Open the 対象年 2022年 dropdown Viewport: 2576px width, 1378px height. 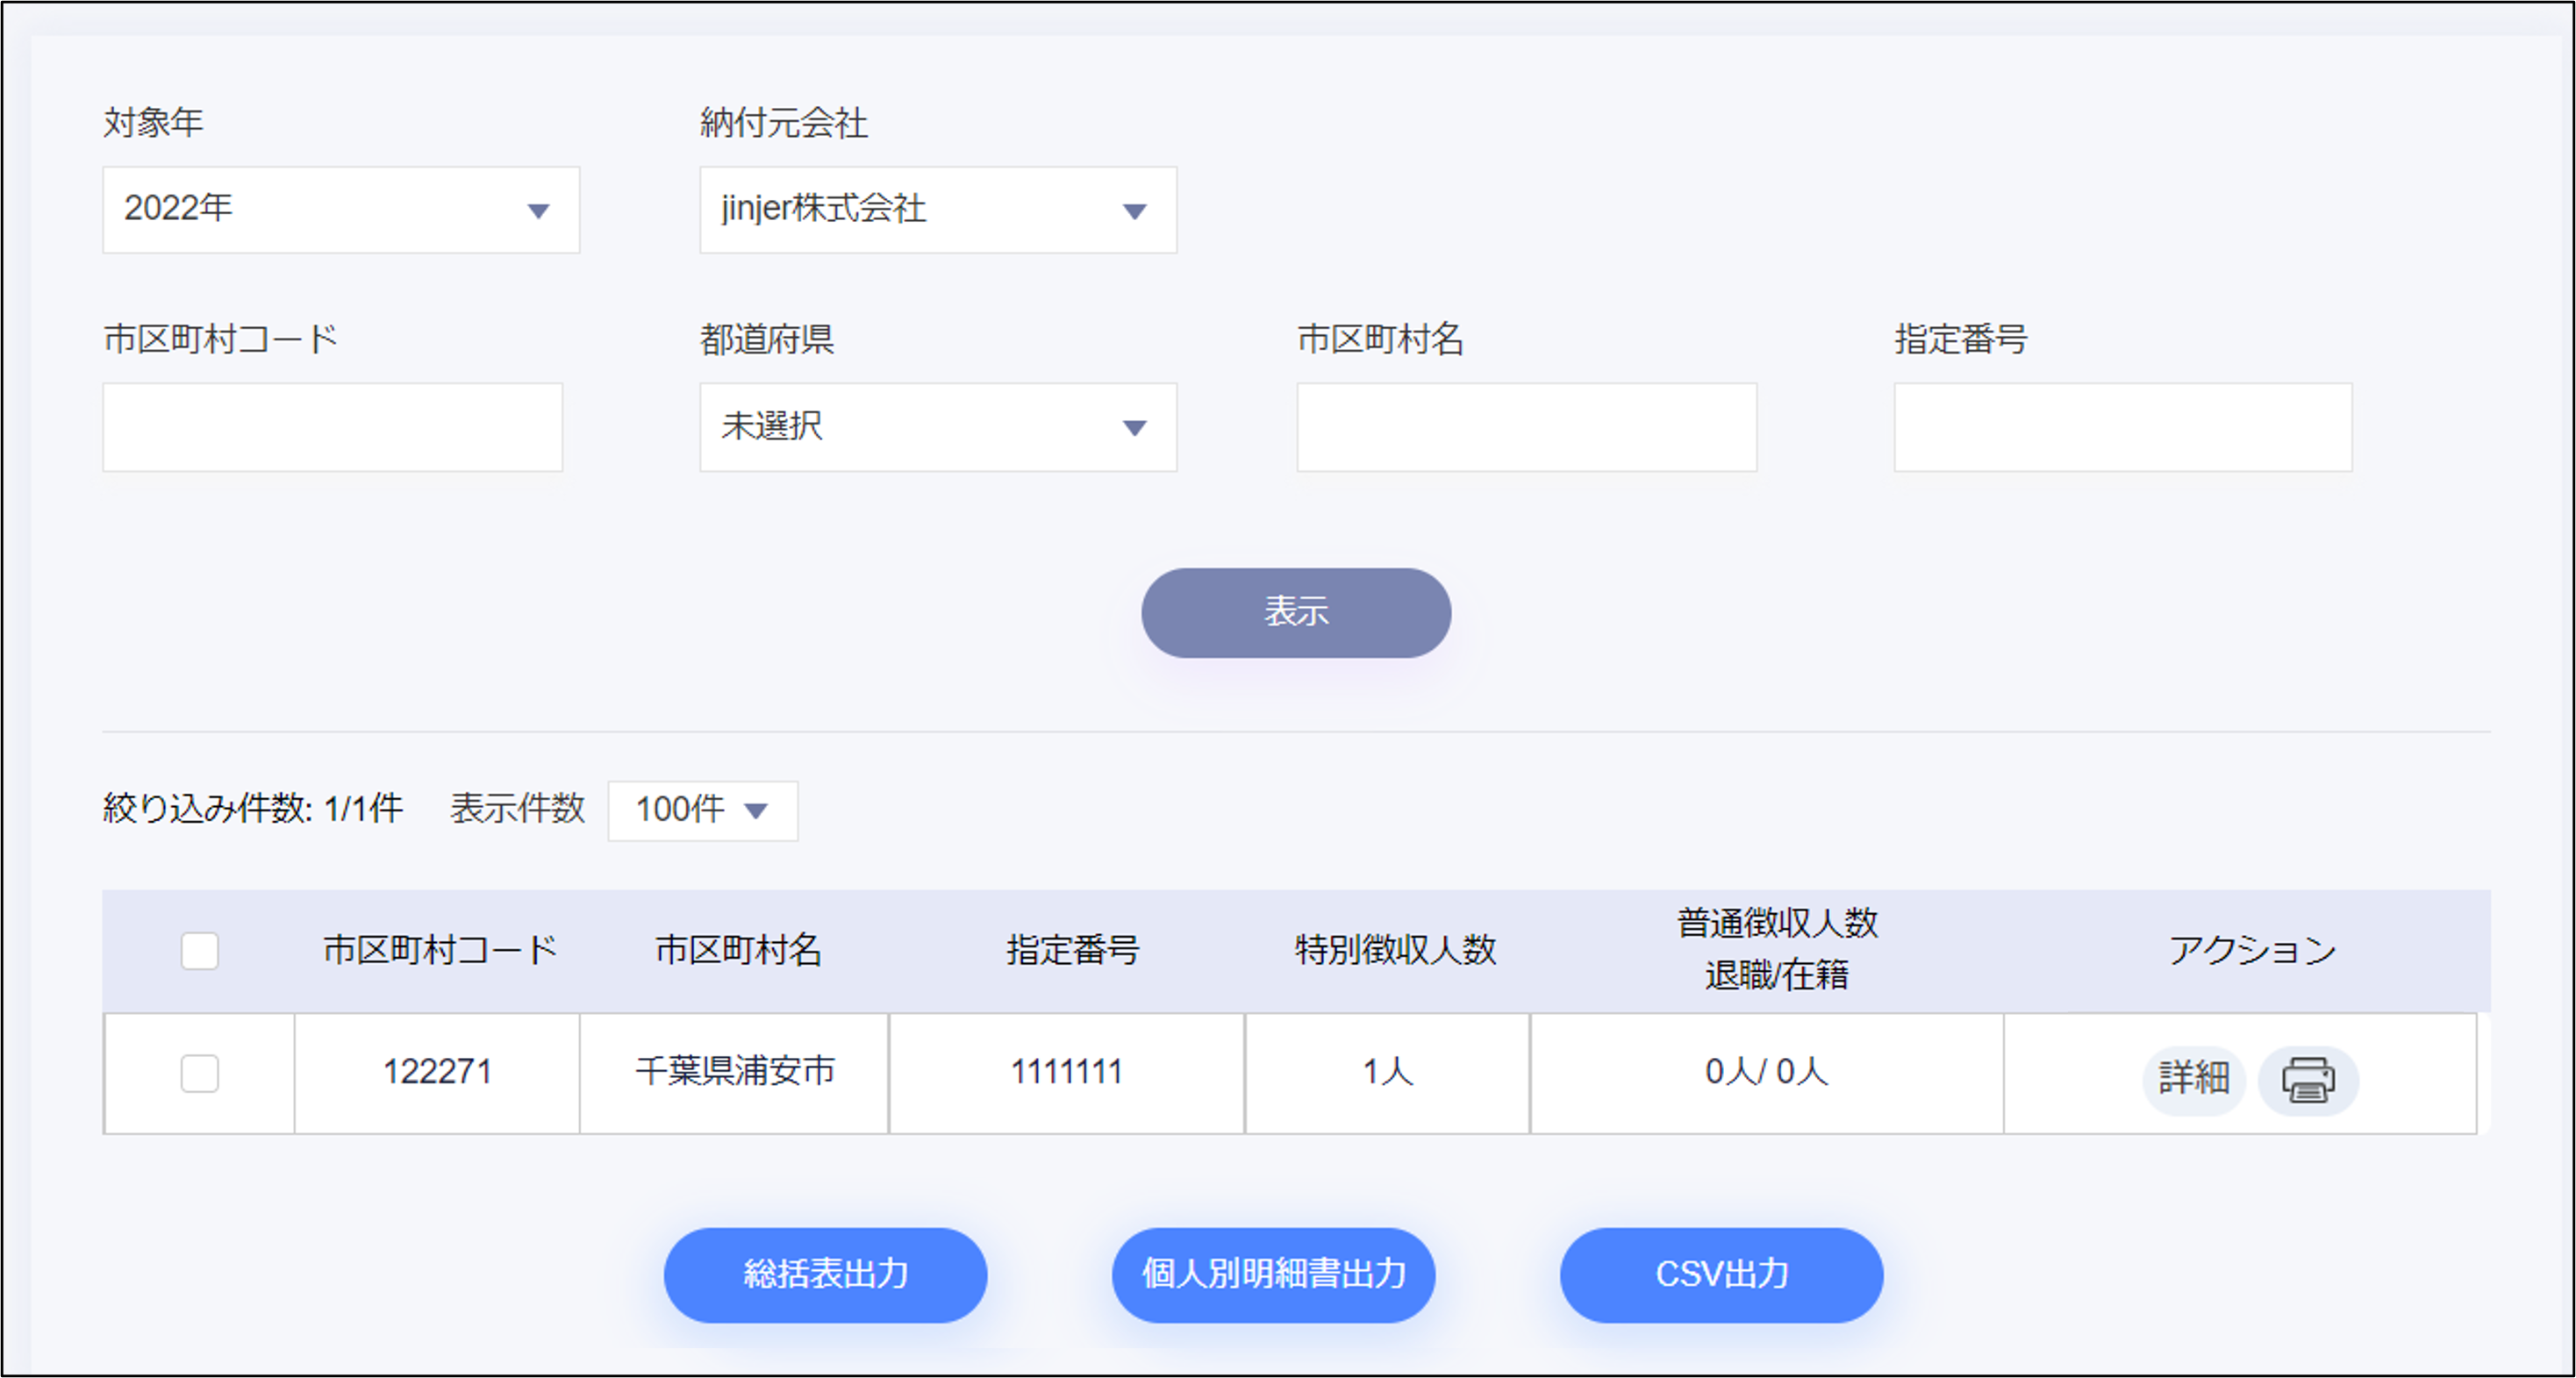[x=341, y=209]
